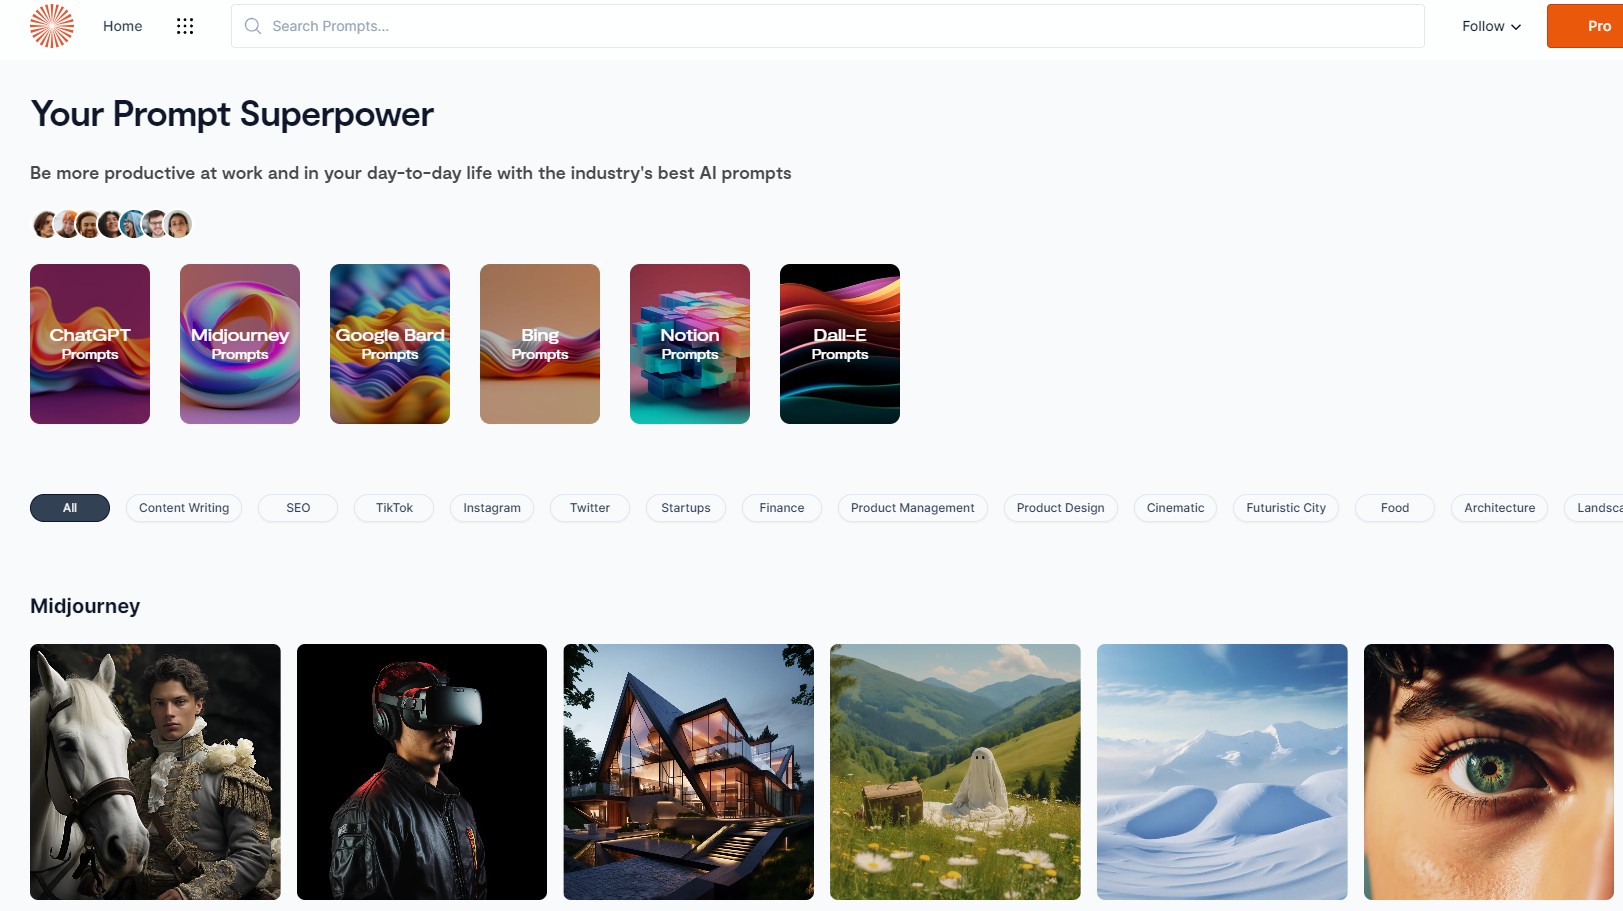The width and height of the screenshot is (1623, 911).
Task: Open the Google Bard Prompts card
Action: point(390,344)
